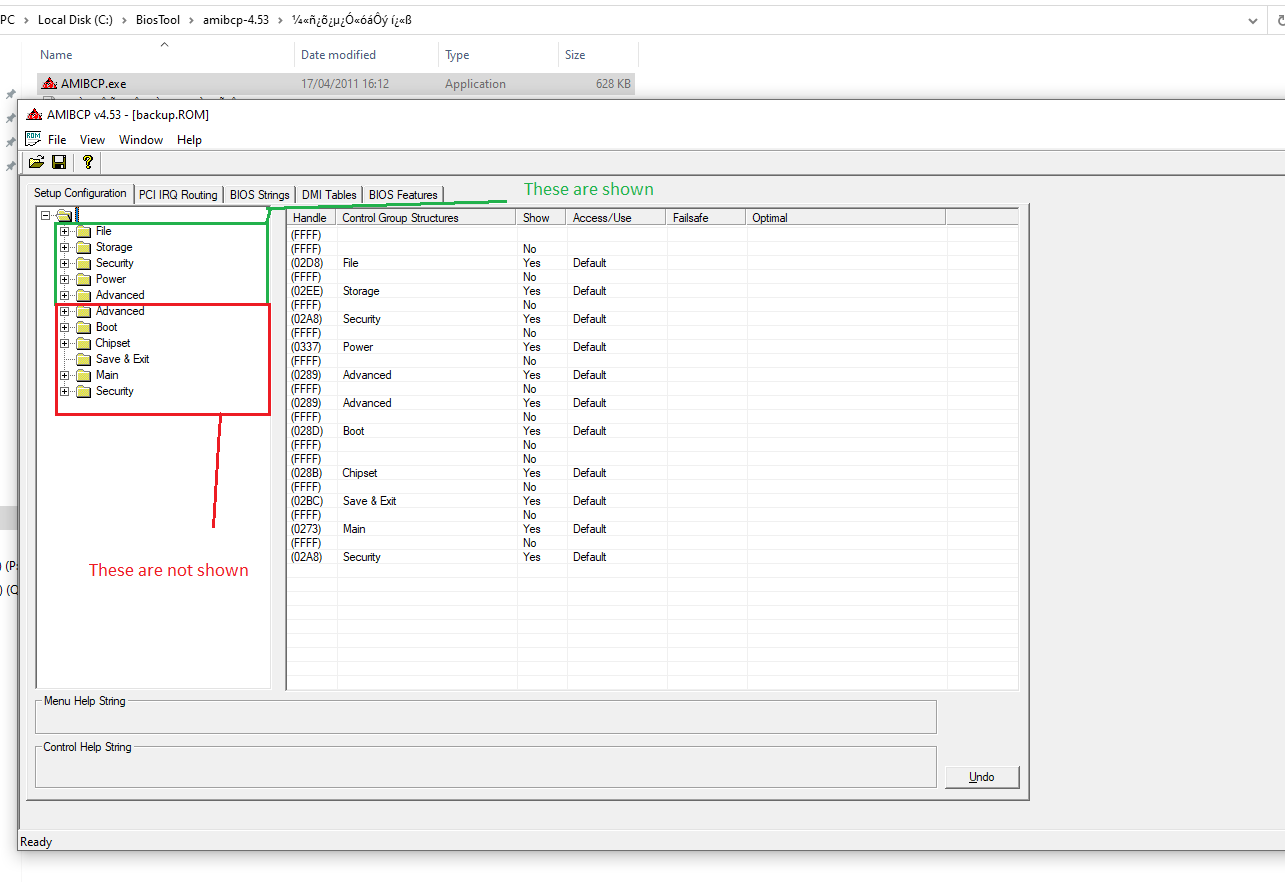Expand the Boot tree node
The image size is (1285, 882).
tap(65, 327)
